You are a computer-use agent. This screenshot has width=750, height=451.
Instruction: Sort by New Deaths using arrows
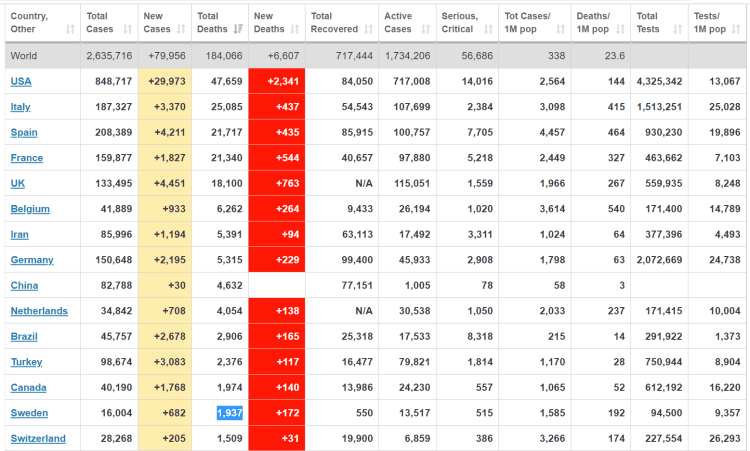(293, 30)
